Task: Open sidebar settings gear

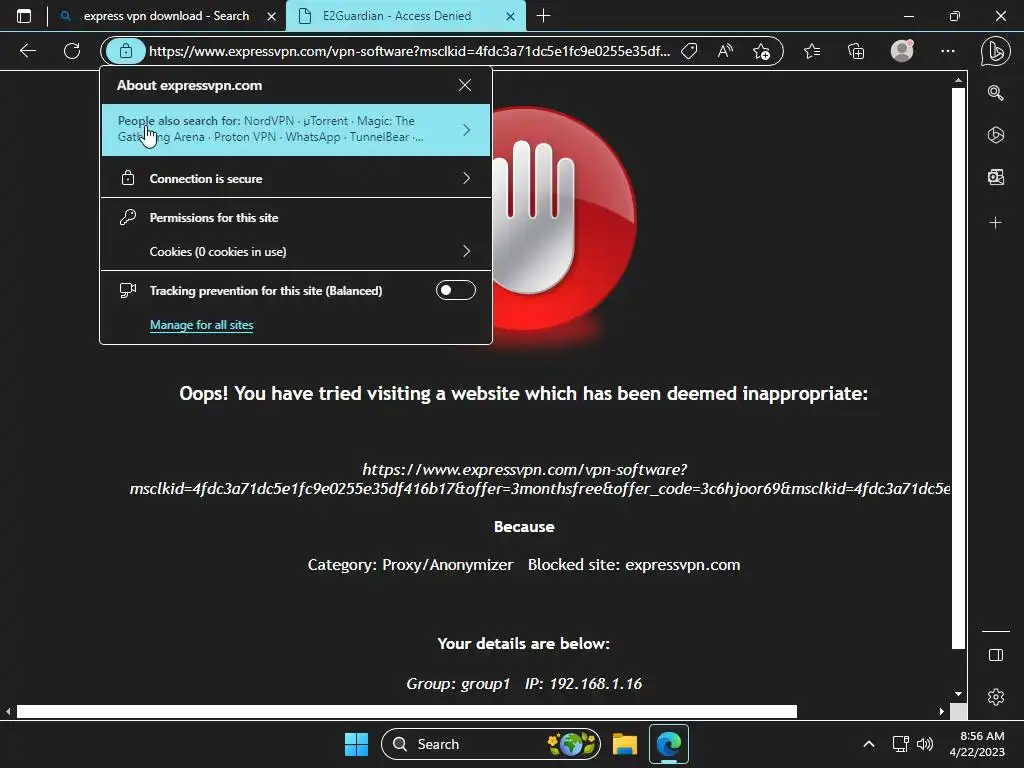Action: click(x=995, y=697)
